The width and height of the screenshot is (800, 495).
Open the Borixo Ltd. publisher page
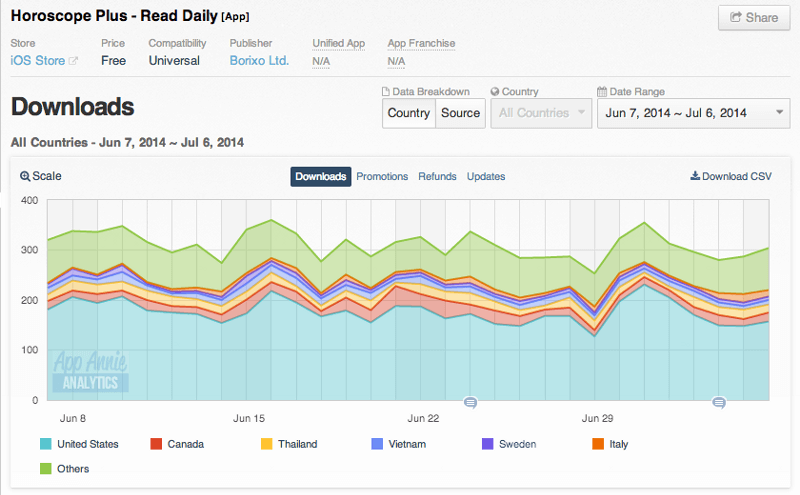pos(259,61)
